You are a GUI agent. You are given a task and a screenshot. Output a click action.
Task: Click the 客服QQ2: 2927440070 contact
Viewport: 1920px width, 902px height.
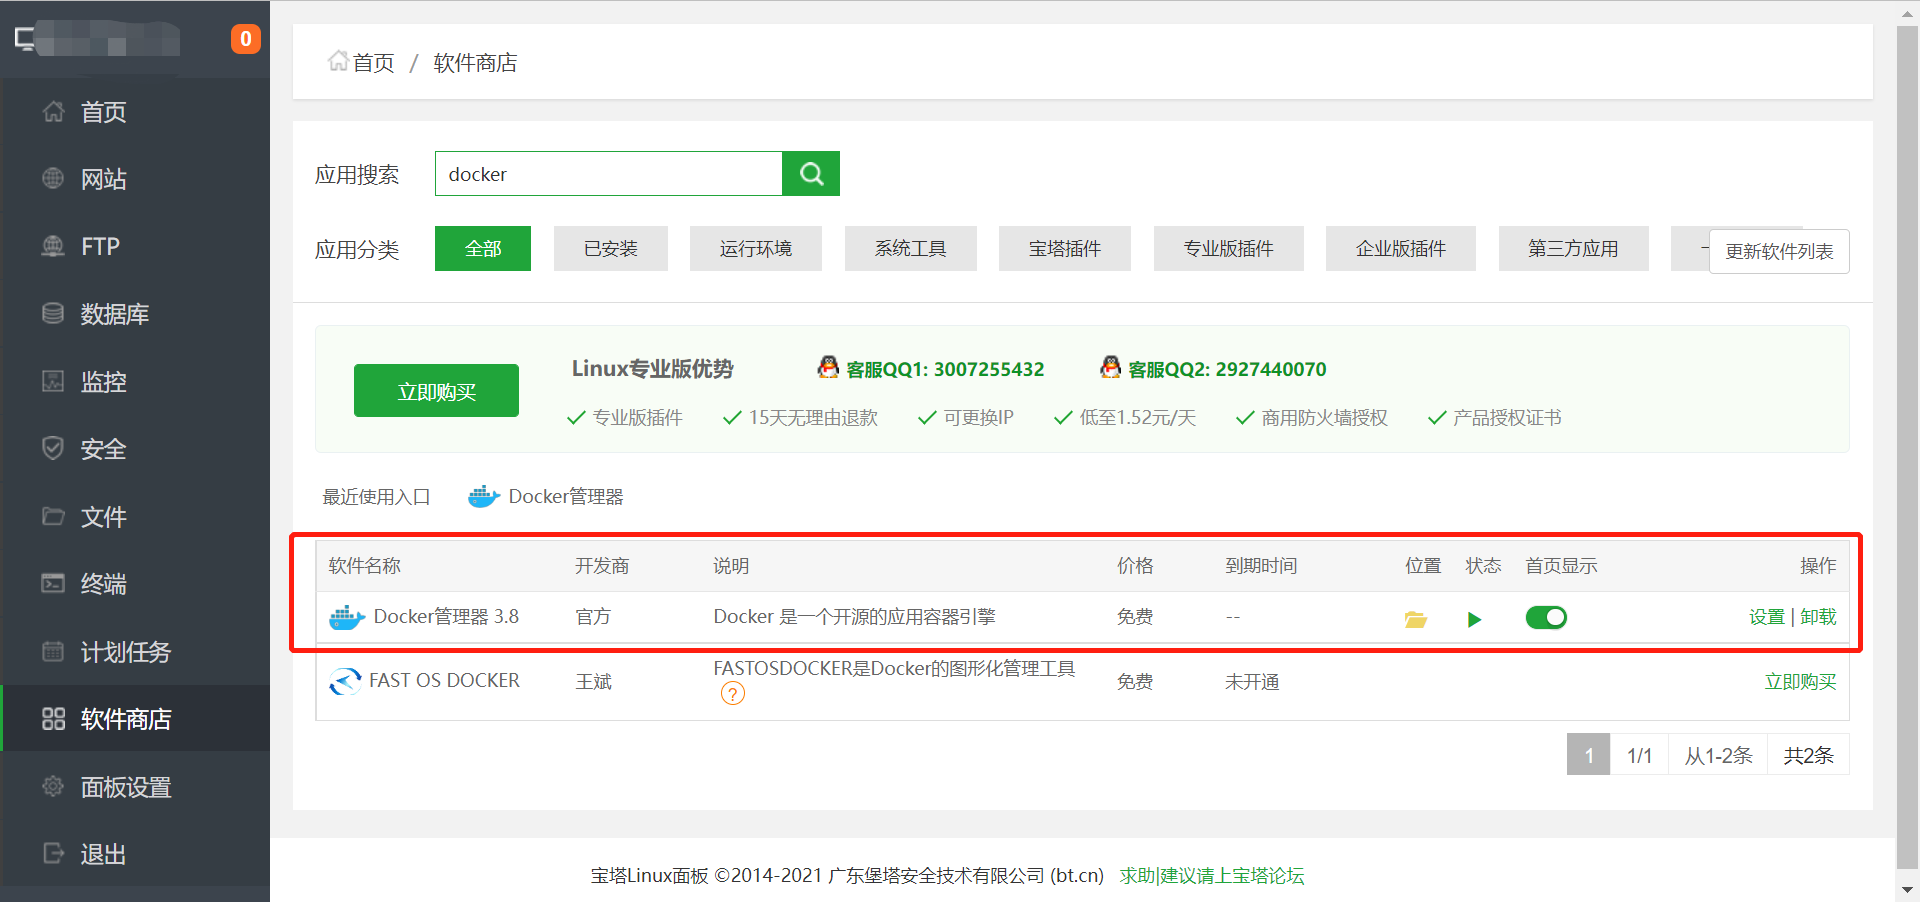pos(1227,369)
